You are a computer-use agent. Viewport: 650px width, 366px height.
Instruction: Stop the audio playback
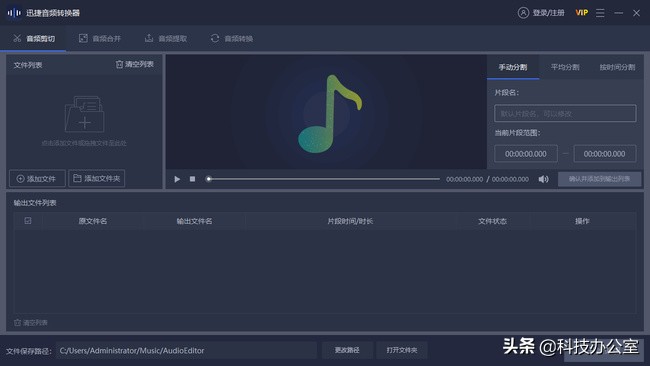(x=192, y=179)
